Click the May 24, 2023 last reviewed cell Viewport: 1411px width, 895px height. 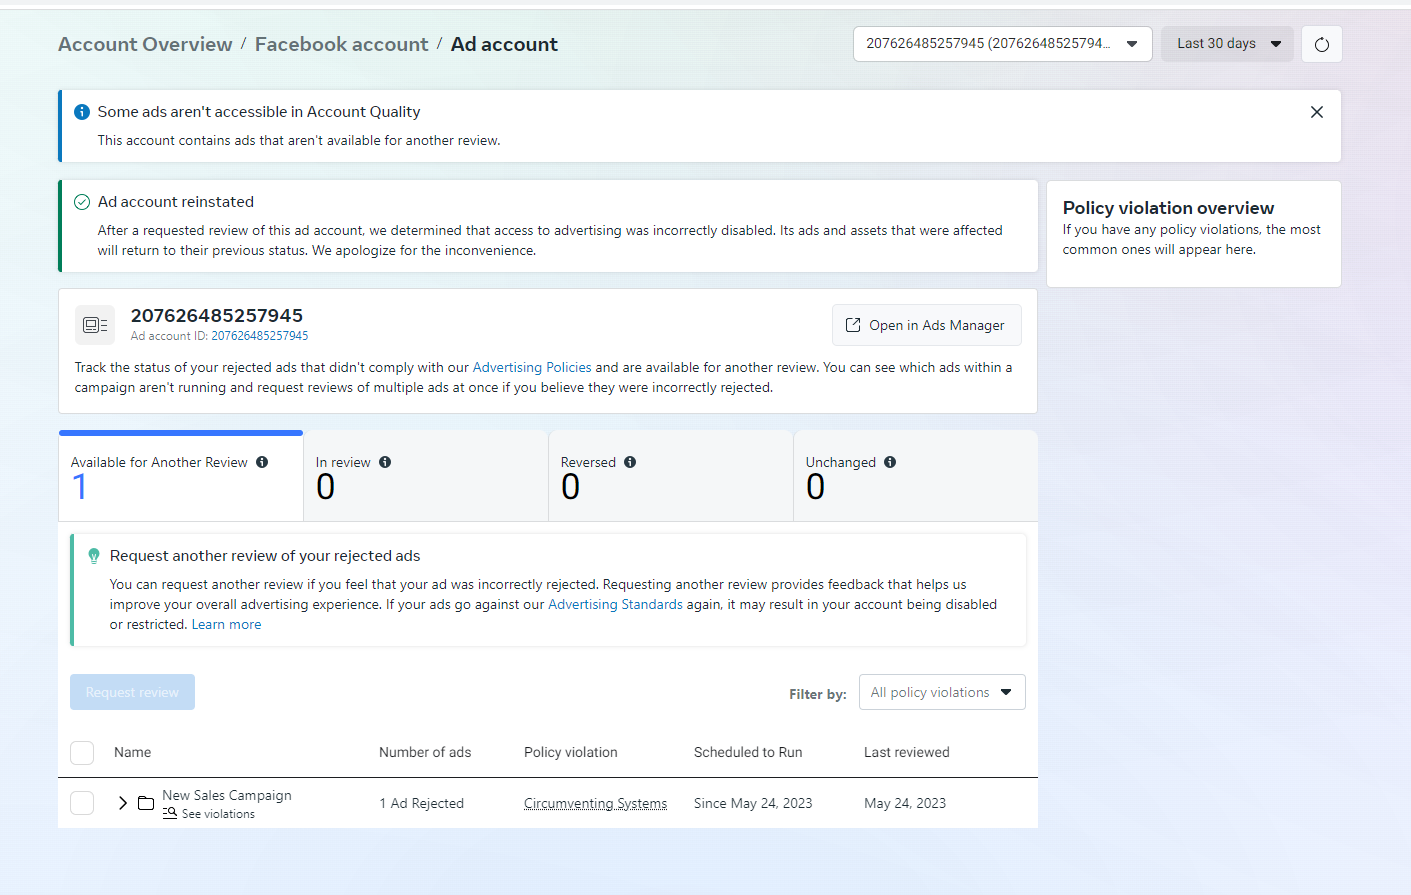pyautogui.click(x=905, y=803)
